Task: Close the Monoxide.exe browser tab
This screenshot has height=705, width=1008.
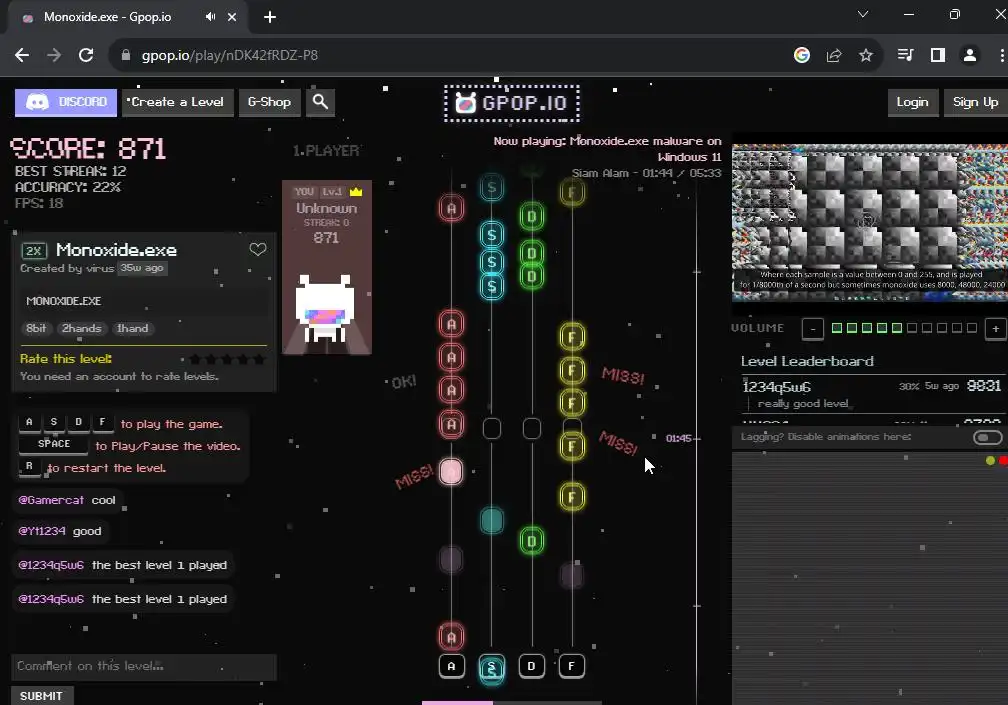Action: pyautogui.click(x=232, y=17)
